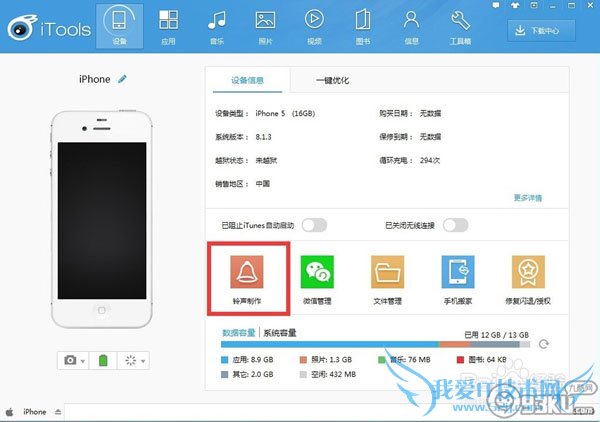Click the iTools logo

coord(49,28)
